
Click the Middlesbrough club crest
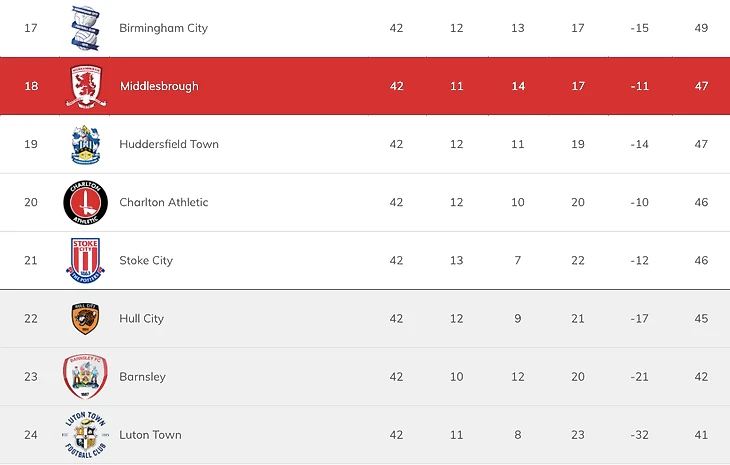[85, 86]
